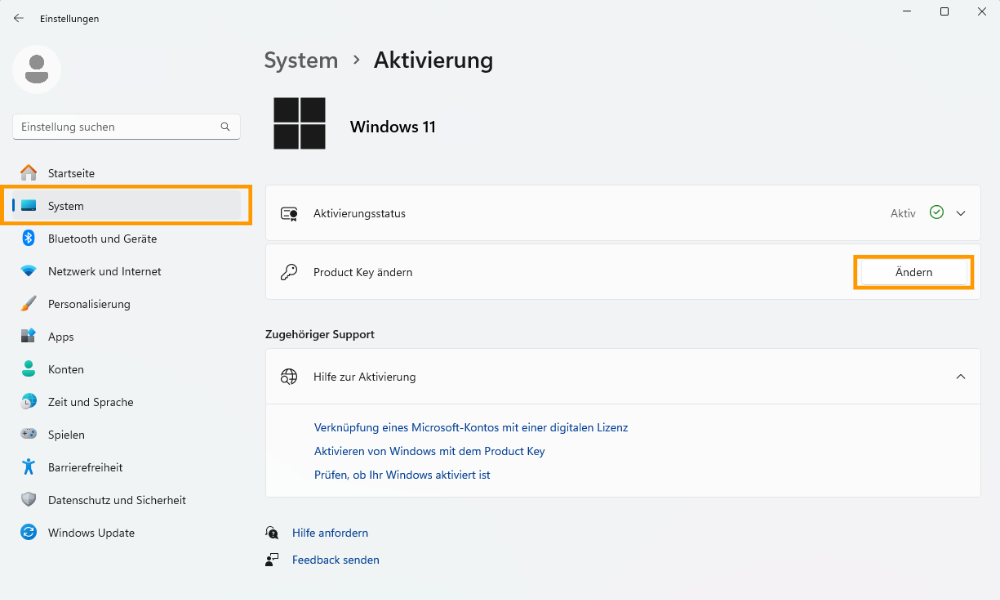Click the Apps icon in sidebar

(x=28, y=336)
